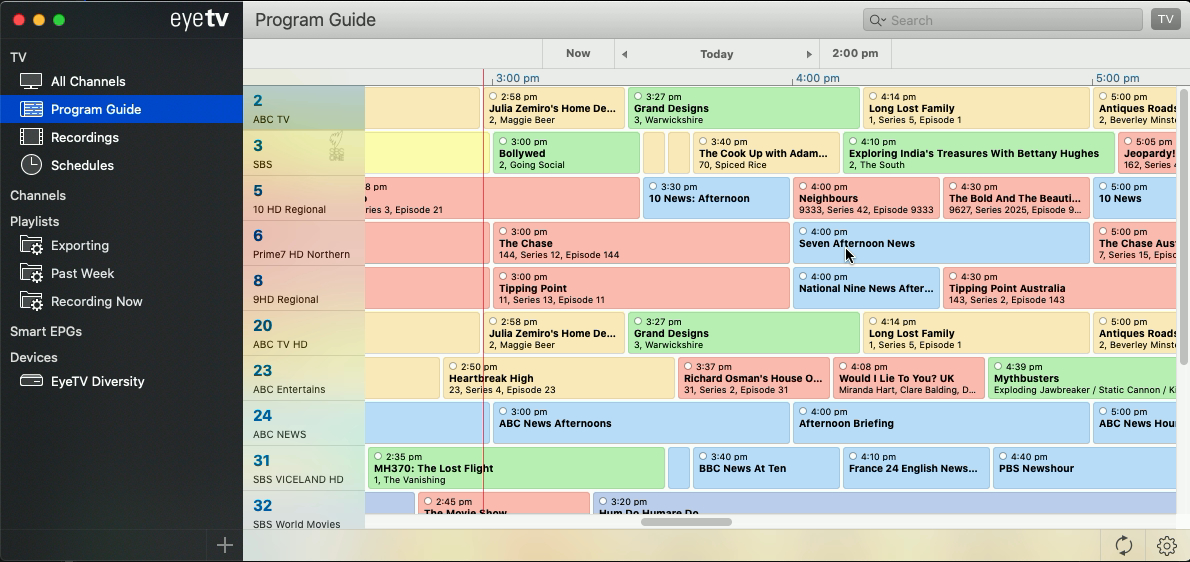Toggle record circle for 10 News: Afternoon
The height and width of the screenshot is (562, 1190).
pos(653,186)
